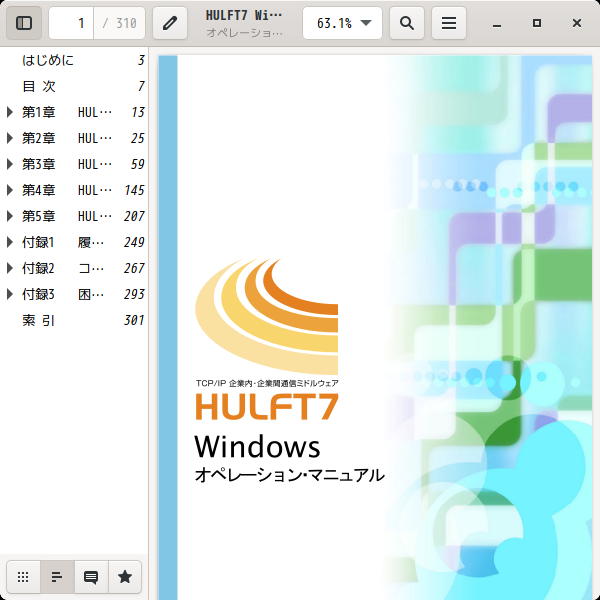Expand the 第4章 outline node
The width and height of the screenshot is (600, 600).
point(10,190)
